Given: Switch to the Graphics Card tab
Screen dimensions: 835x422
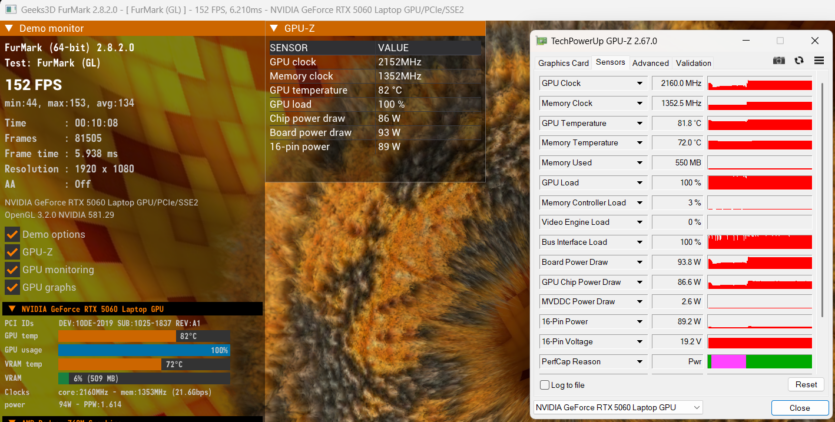Looking at the screenshot, I should [x=563, y=63].
